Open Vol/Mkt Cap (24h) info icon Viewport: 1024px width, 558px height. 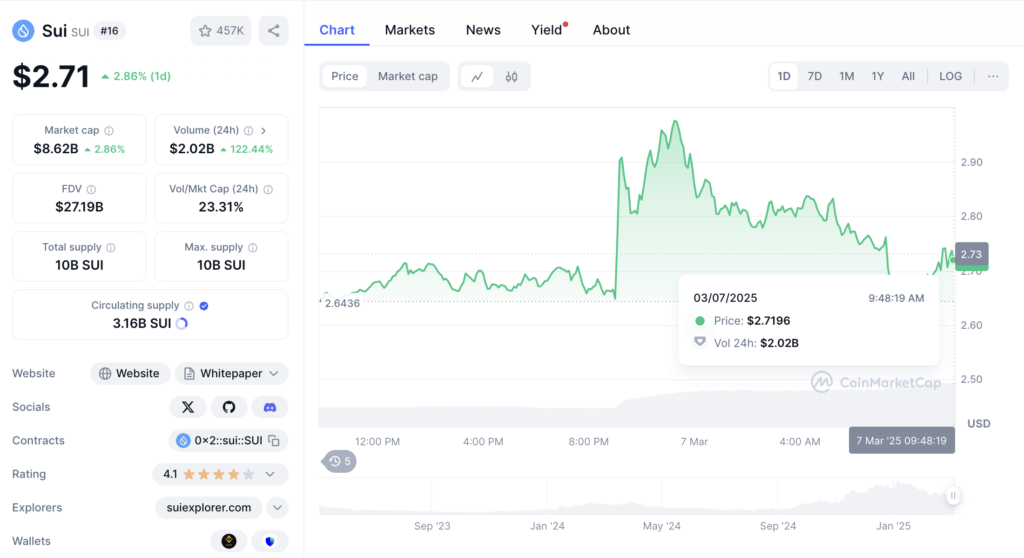coord(268,189)
